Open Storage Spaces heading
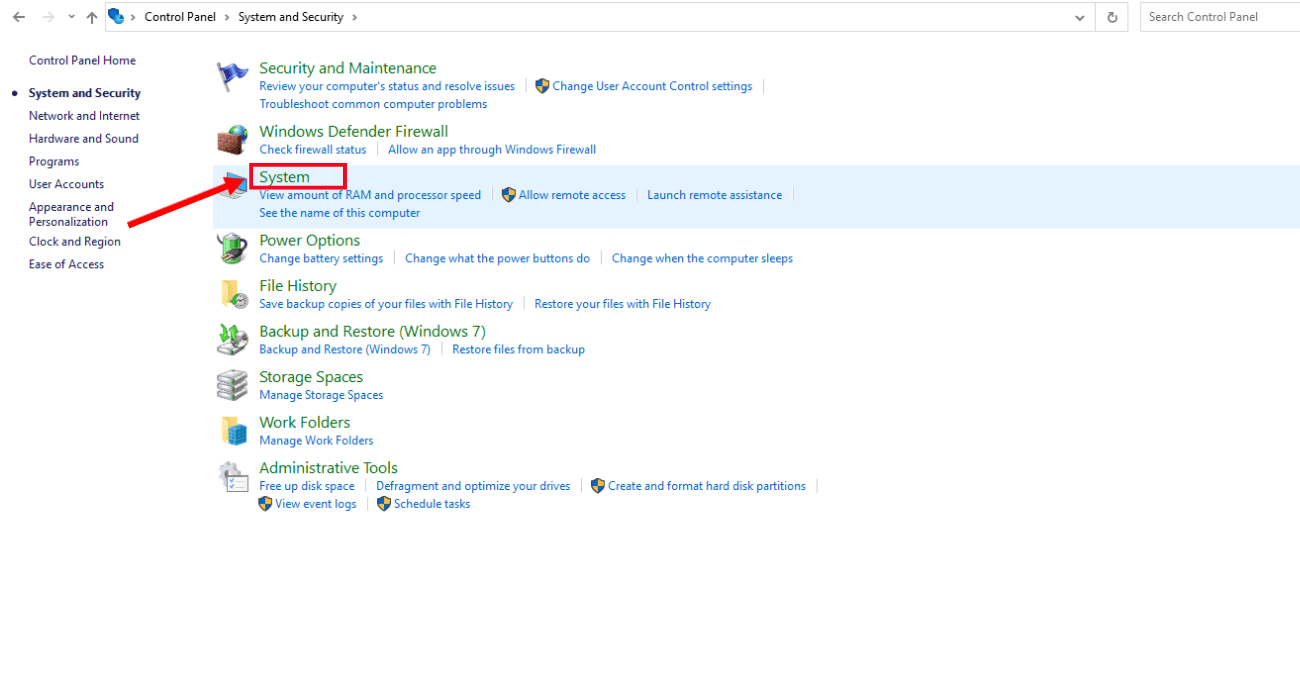 click(x=311, y=377)
